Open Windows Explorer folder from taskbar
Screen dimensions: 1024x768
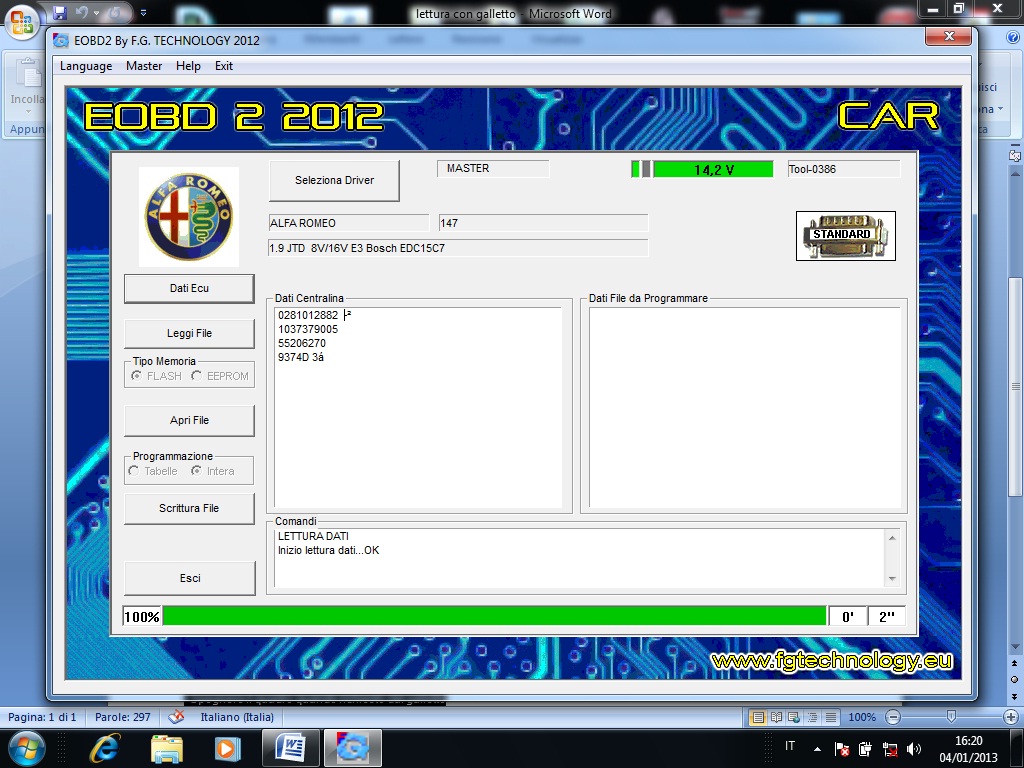point(167,748)
